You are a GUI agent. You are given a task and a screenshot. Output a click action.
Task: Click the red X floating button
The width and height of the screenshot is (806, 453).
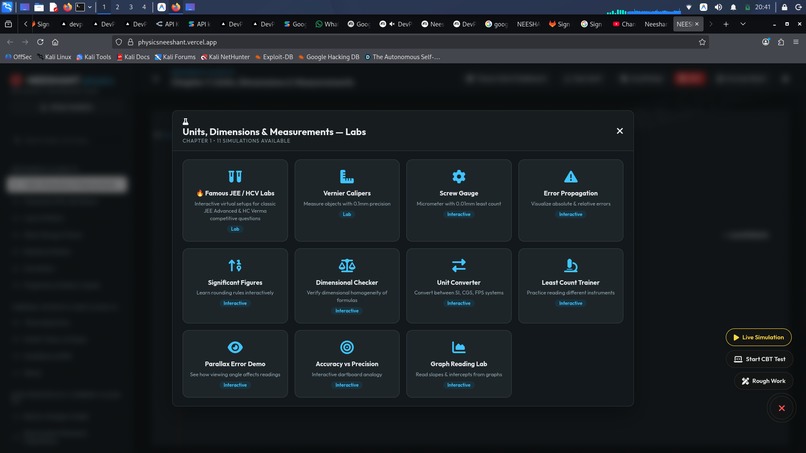(781, 408)
